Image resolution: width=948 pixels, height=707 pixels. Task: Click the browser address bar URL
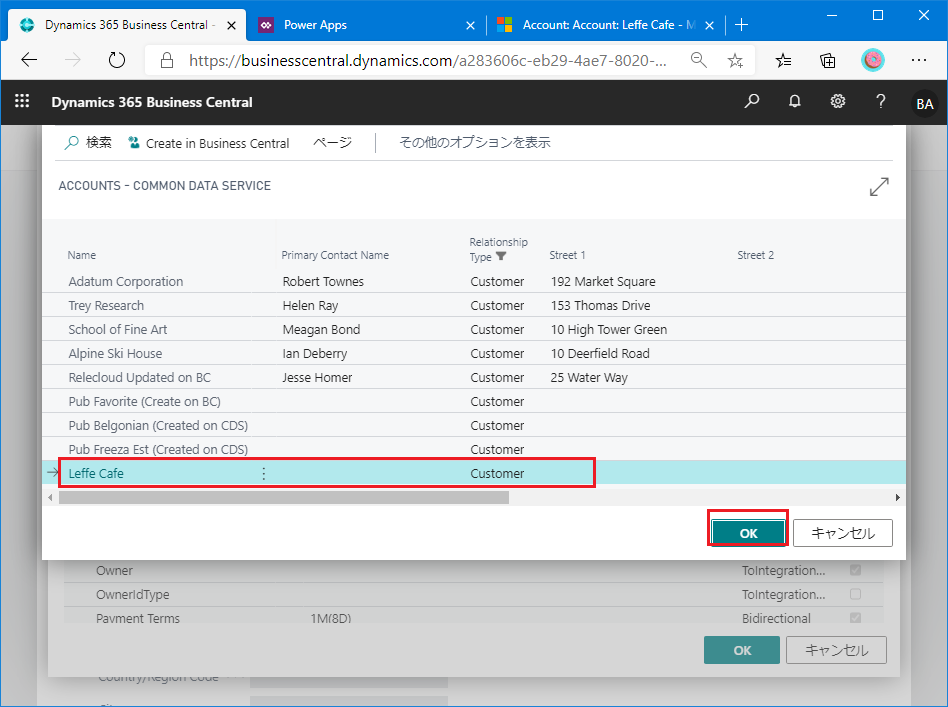(428, 60)
